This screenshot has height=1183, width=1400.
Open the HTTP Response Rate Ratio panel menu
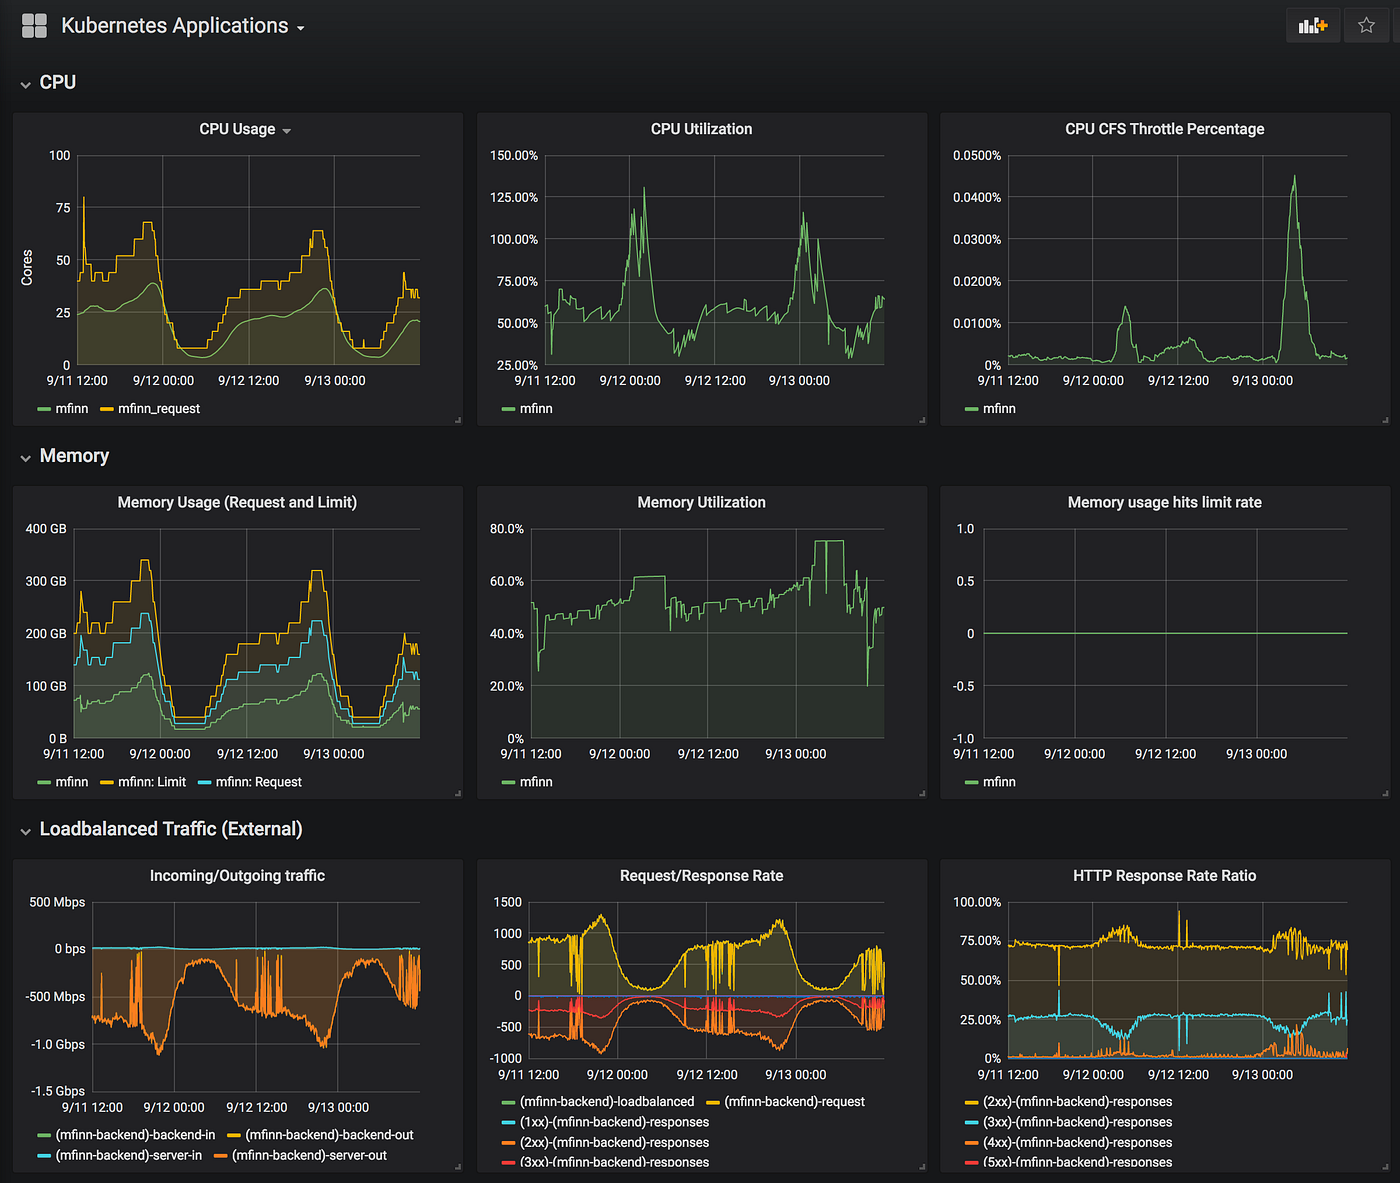[x=1164, y=876]
